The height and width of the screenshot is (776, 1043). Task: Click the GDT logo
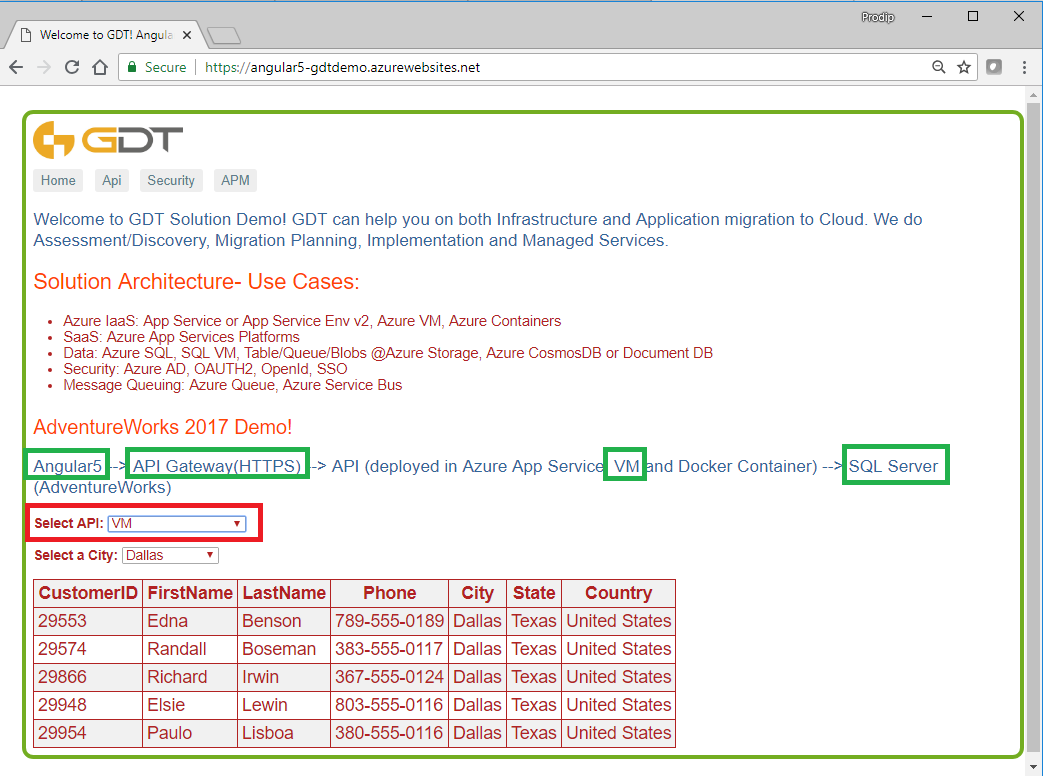point(108,140)
